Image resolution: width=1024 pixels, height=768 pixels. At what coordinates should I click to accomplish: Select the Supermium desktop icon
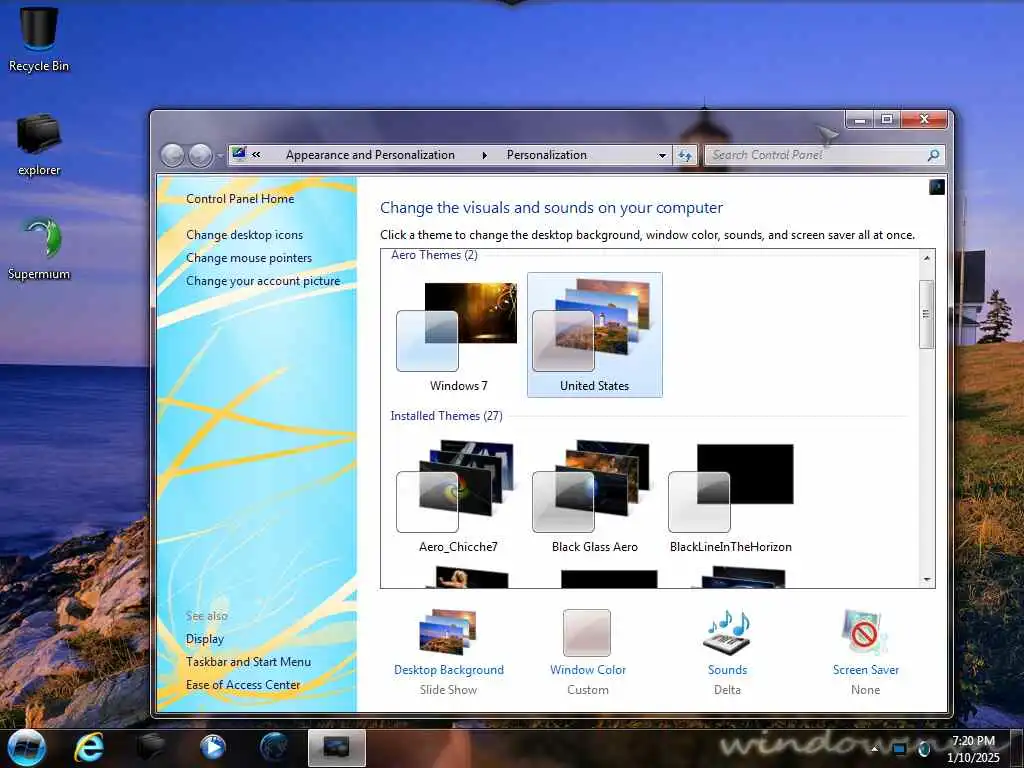(39, 249)
